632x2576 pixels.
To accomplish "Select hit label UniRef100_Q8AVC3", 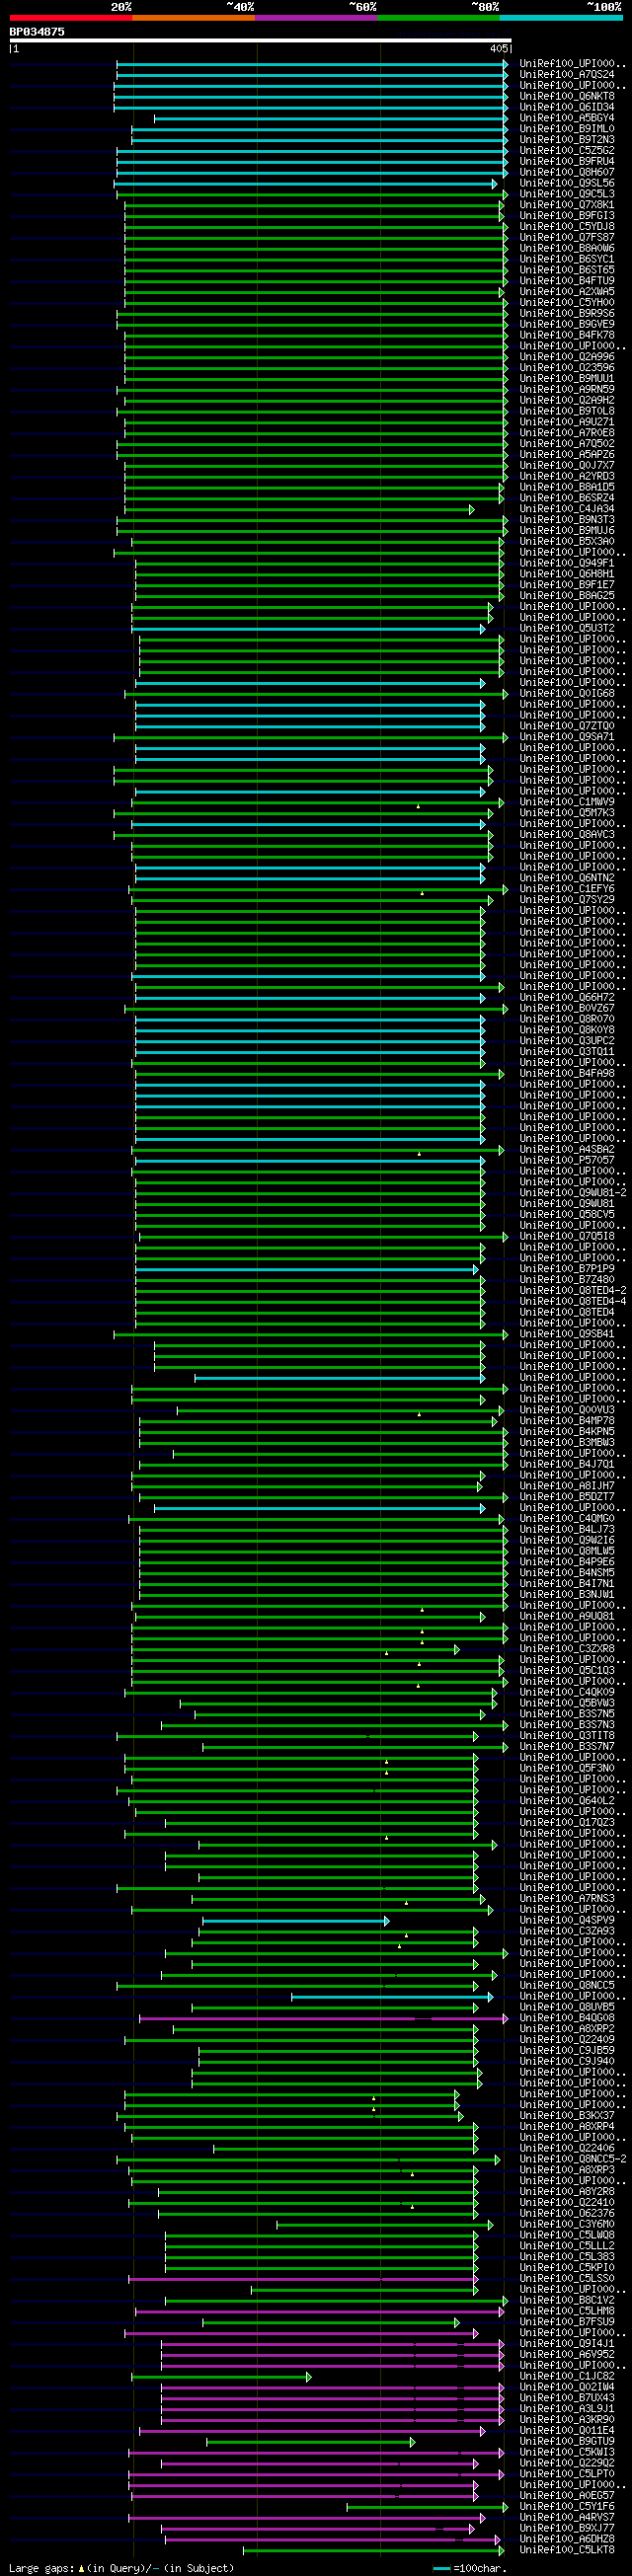I will pos(567,834).
